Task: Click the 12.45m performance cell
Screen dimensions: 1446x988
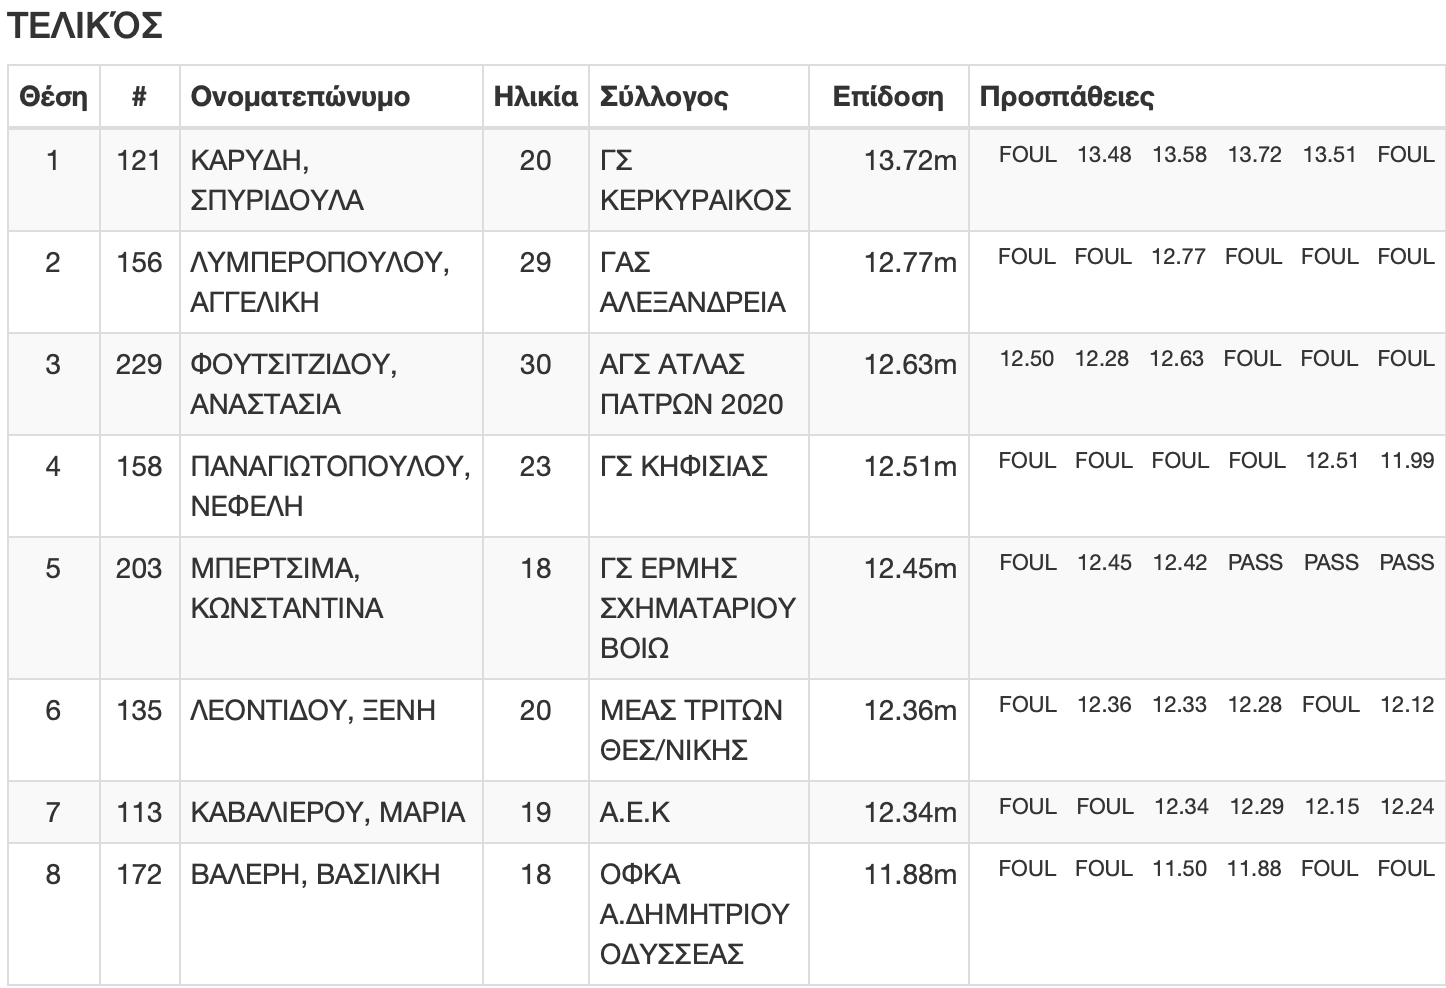Action: tap(910, 569)
